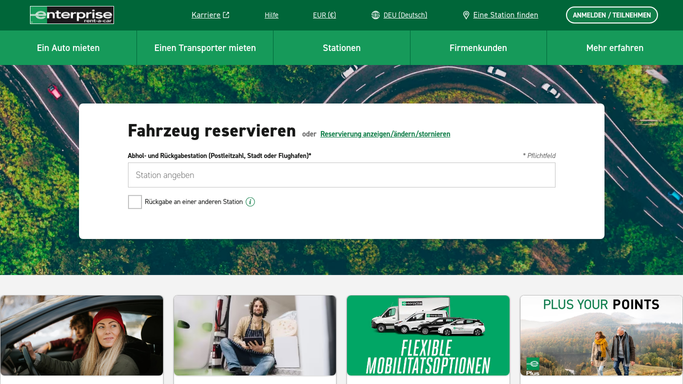Open the Firmenkunden navigation item

coord(478,48)
